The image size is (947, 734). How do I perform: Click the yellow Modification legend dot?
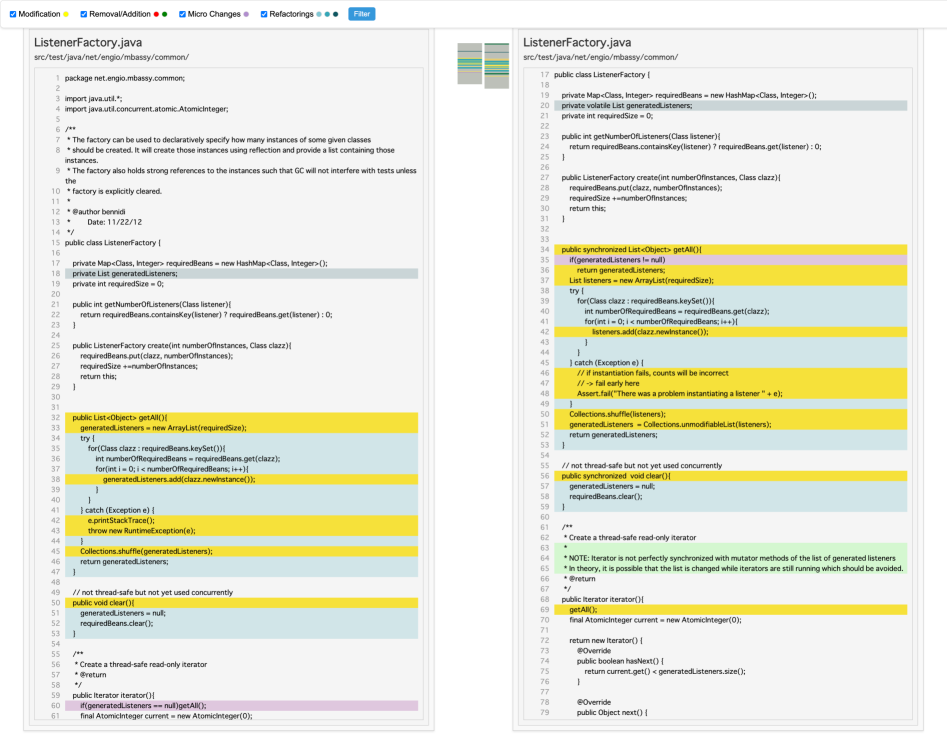(x=66, y=14)
